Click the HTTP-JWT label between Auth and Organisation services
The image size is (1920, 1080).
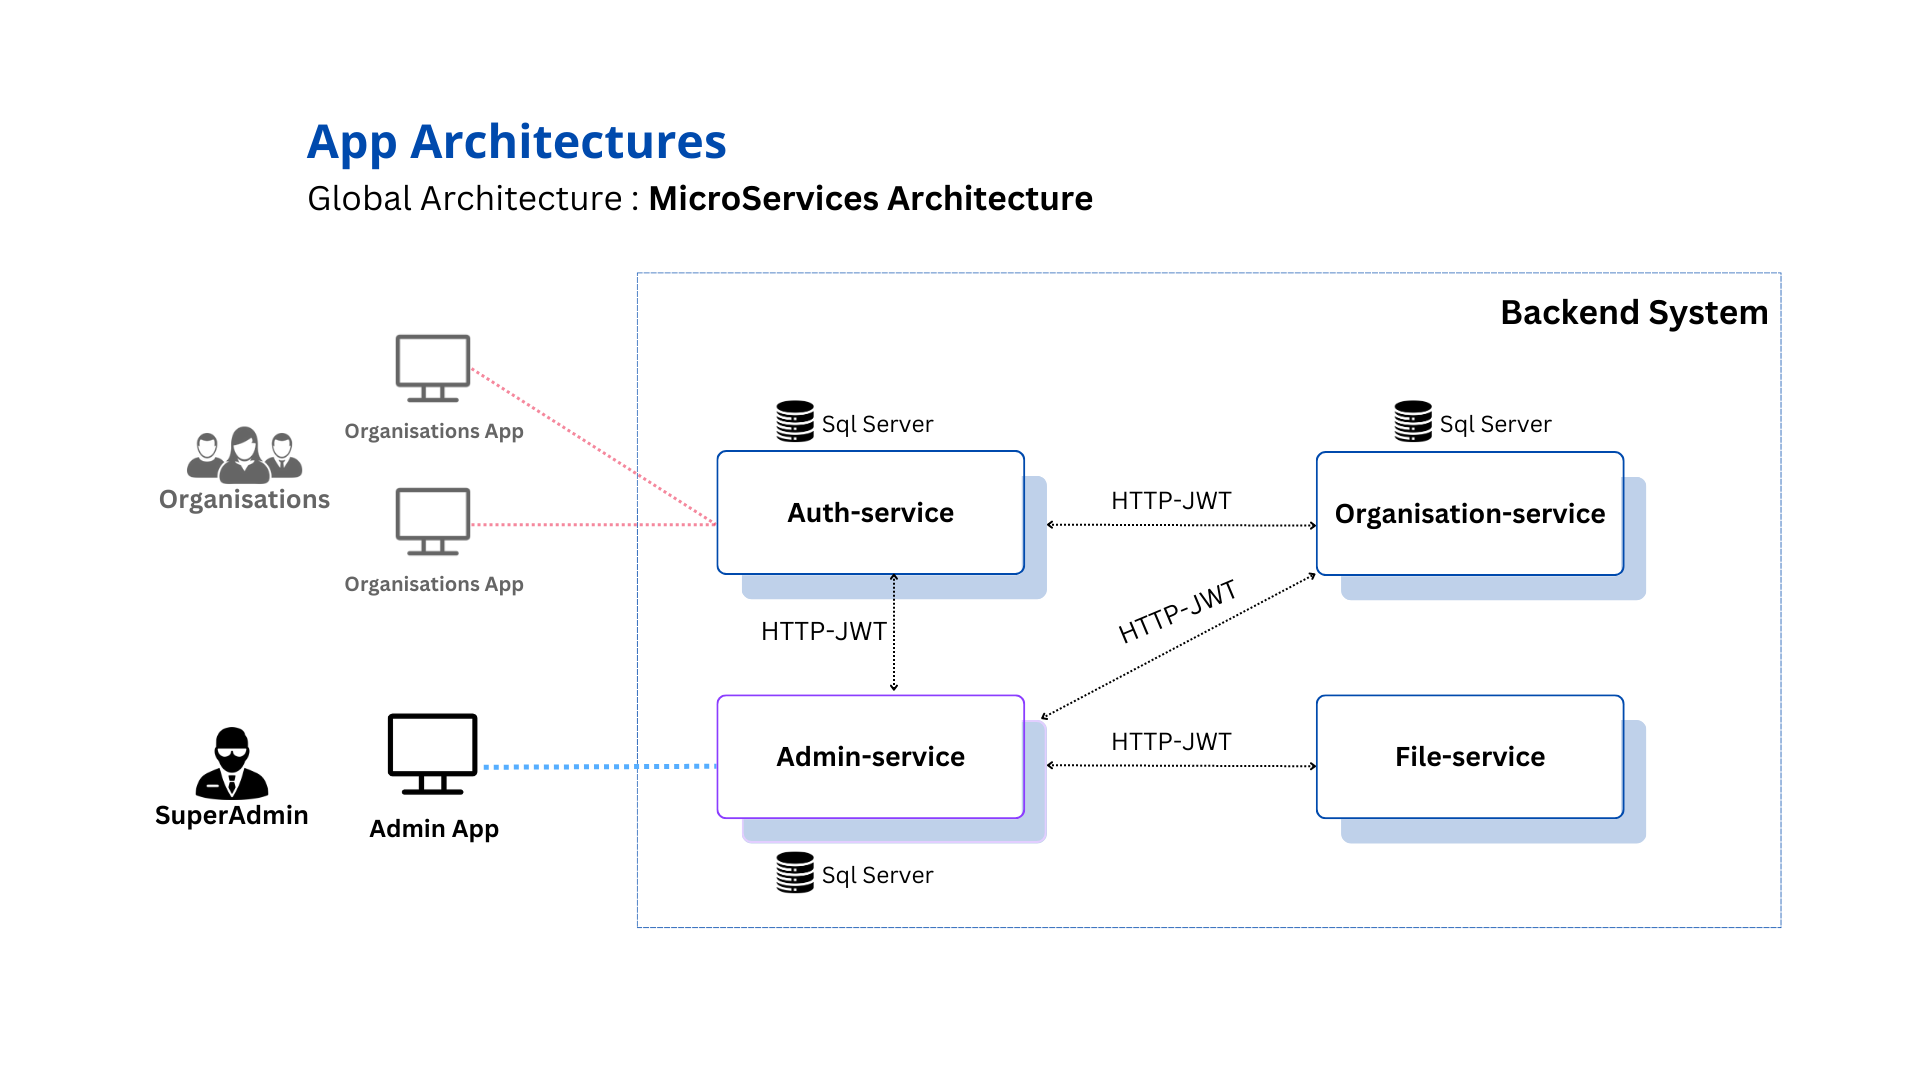pyautogui.click(x=1171, y=500)
